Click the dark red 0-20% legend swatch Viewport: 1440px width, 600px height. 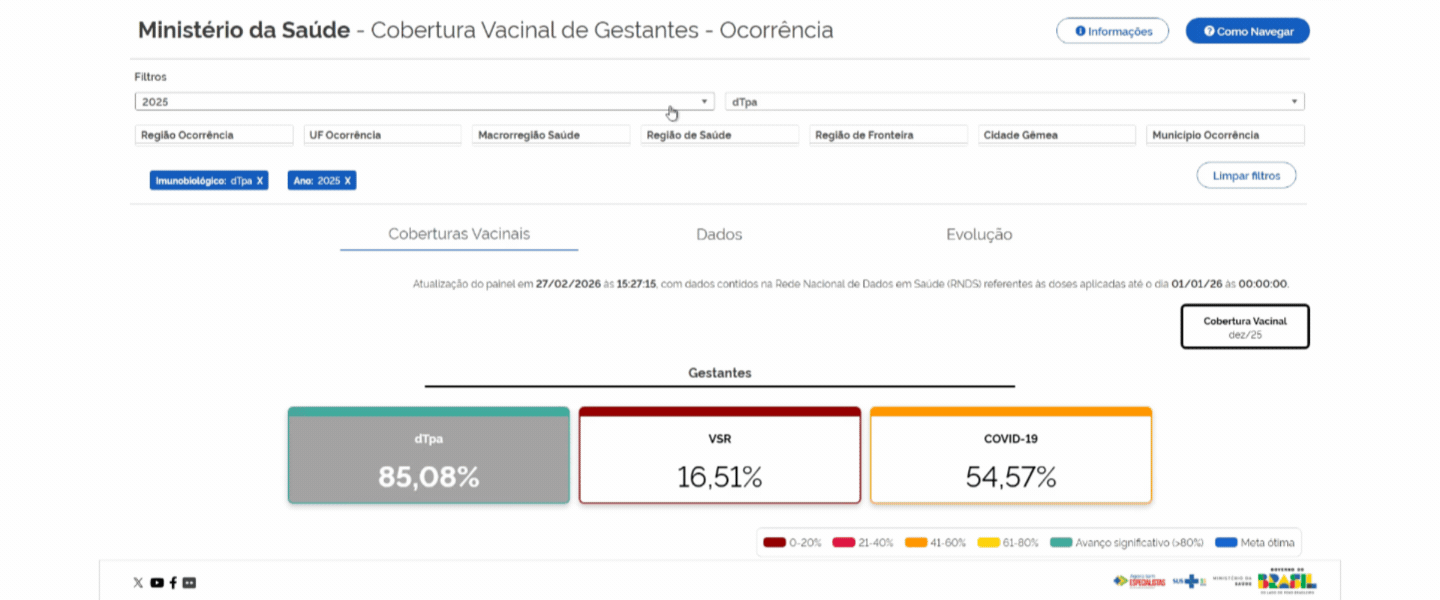point(774,543)
